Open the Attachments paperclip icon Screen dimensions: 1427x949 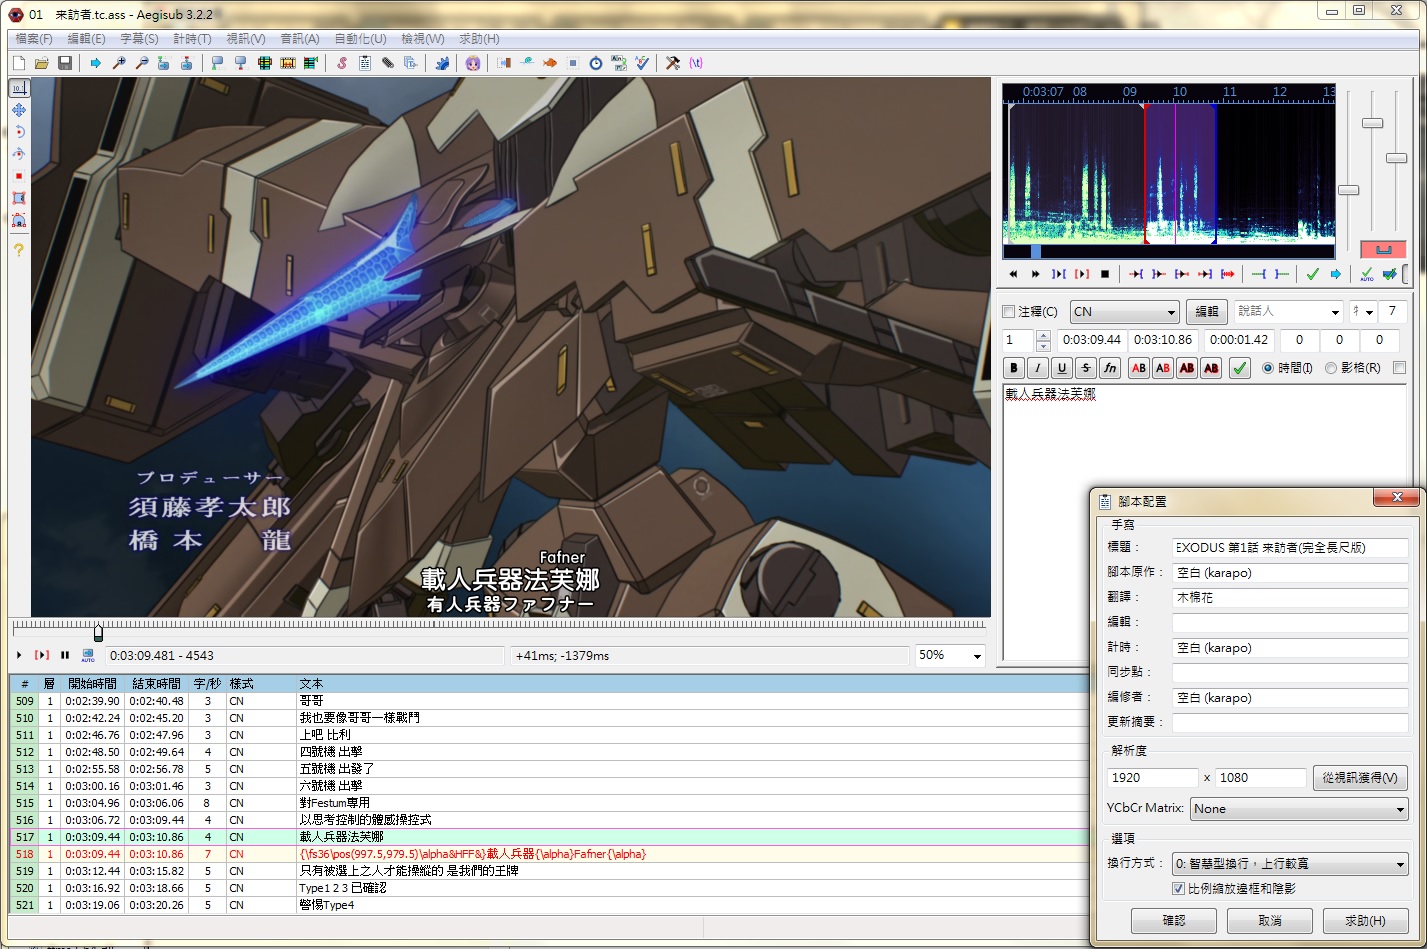click(x=387, y=63)
